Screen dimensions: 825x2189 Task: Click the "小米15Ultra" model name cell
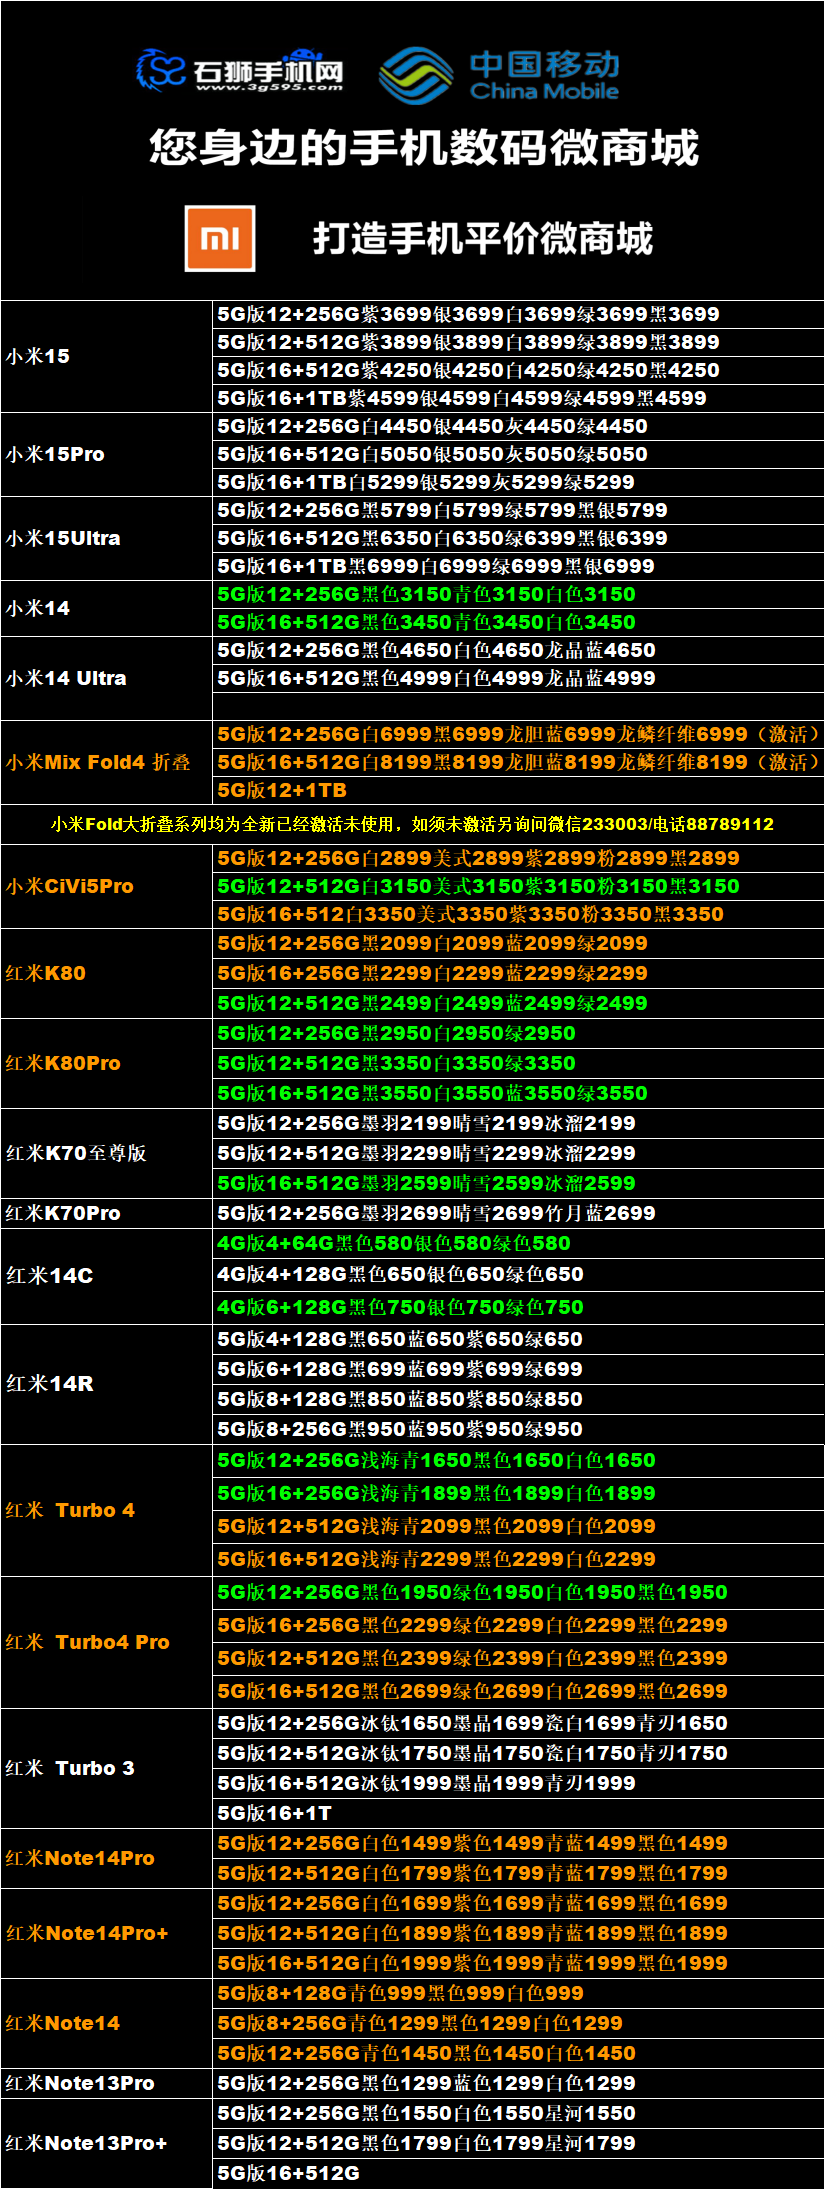(107, 538)
